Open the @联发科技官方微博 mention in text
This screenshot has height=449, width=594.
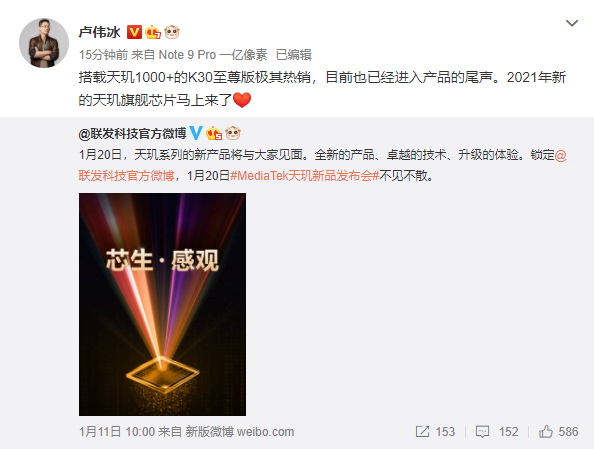point(322,165)
